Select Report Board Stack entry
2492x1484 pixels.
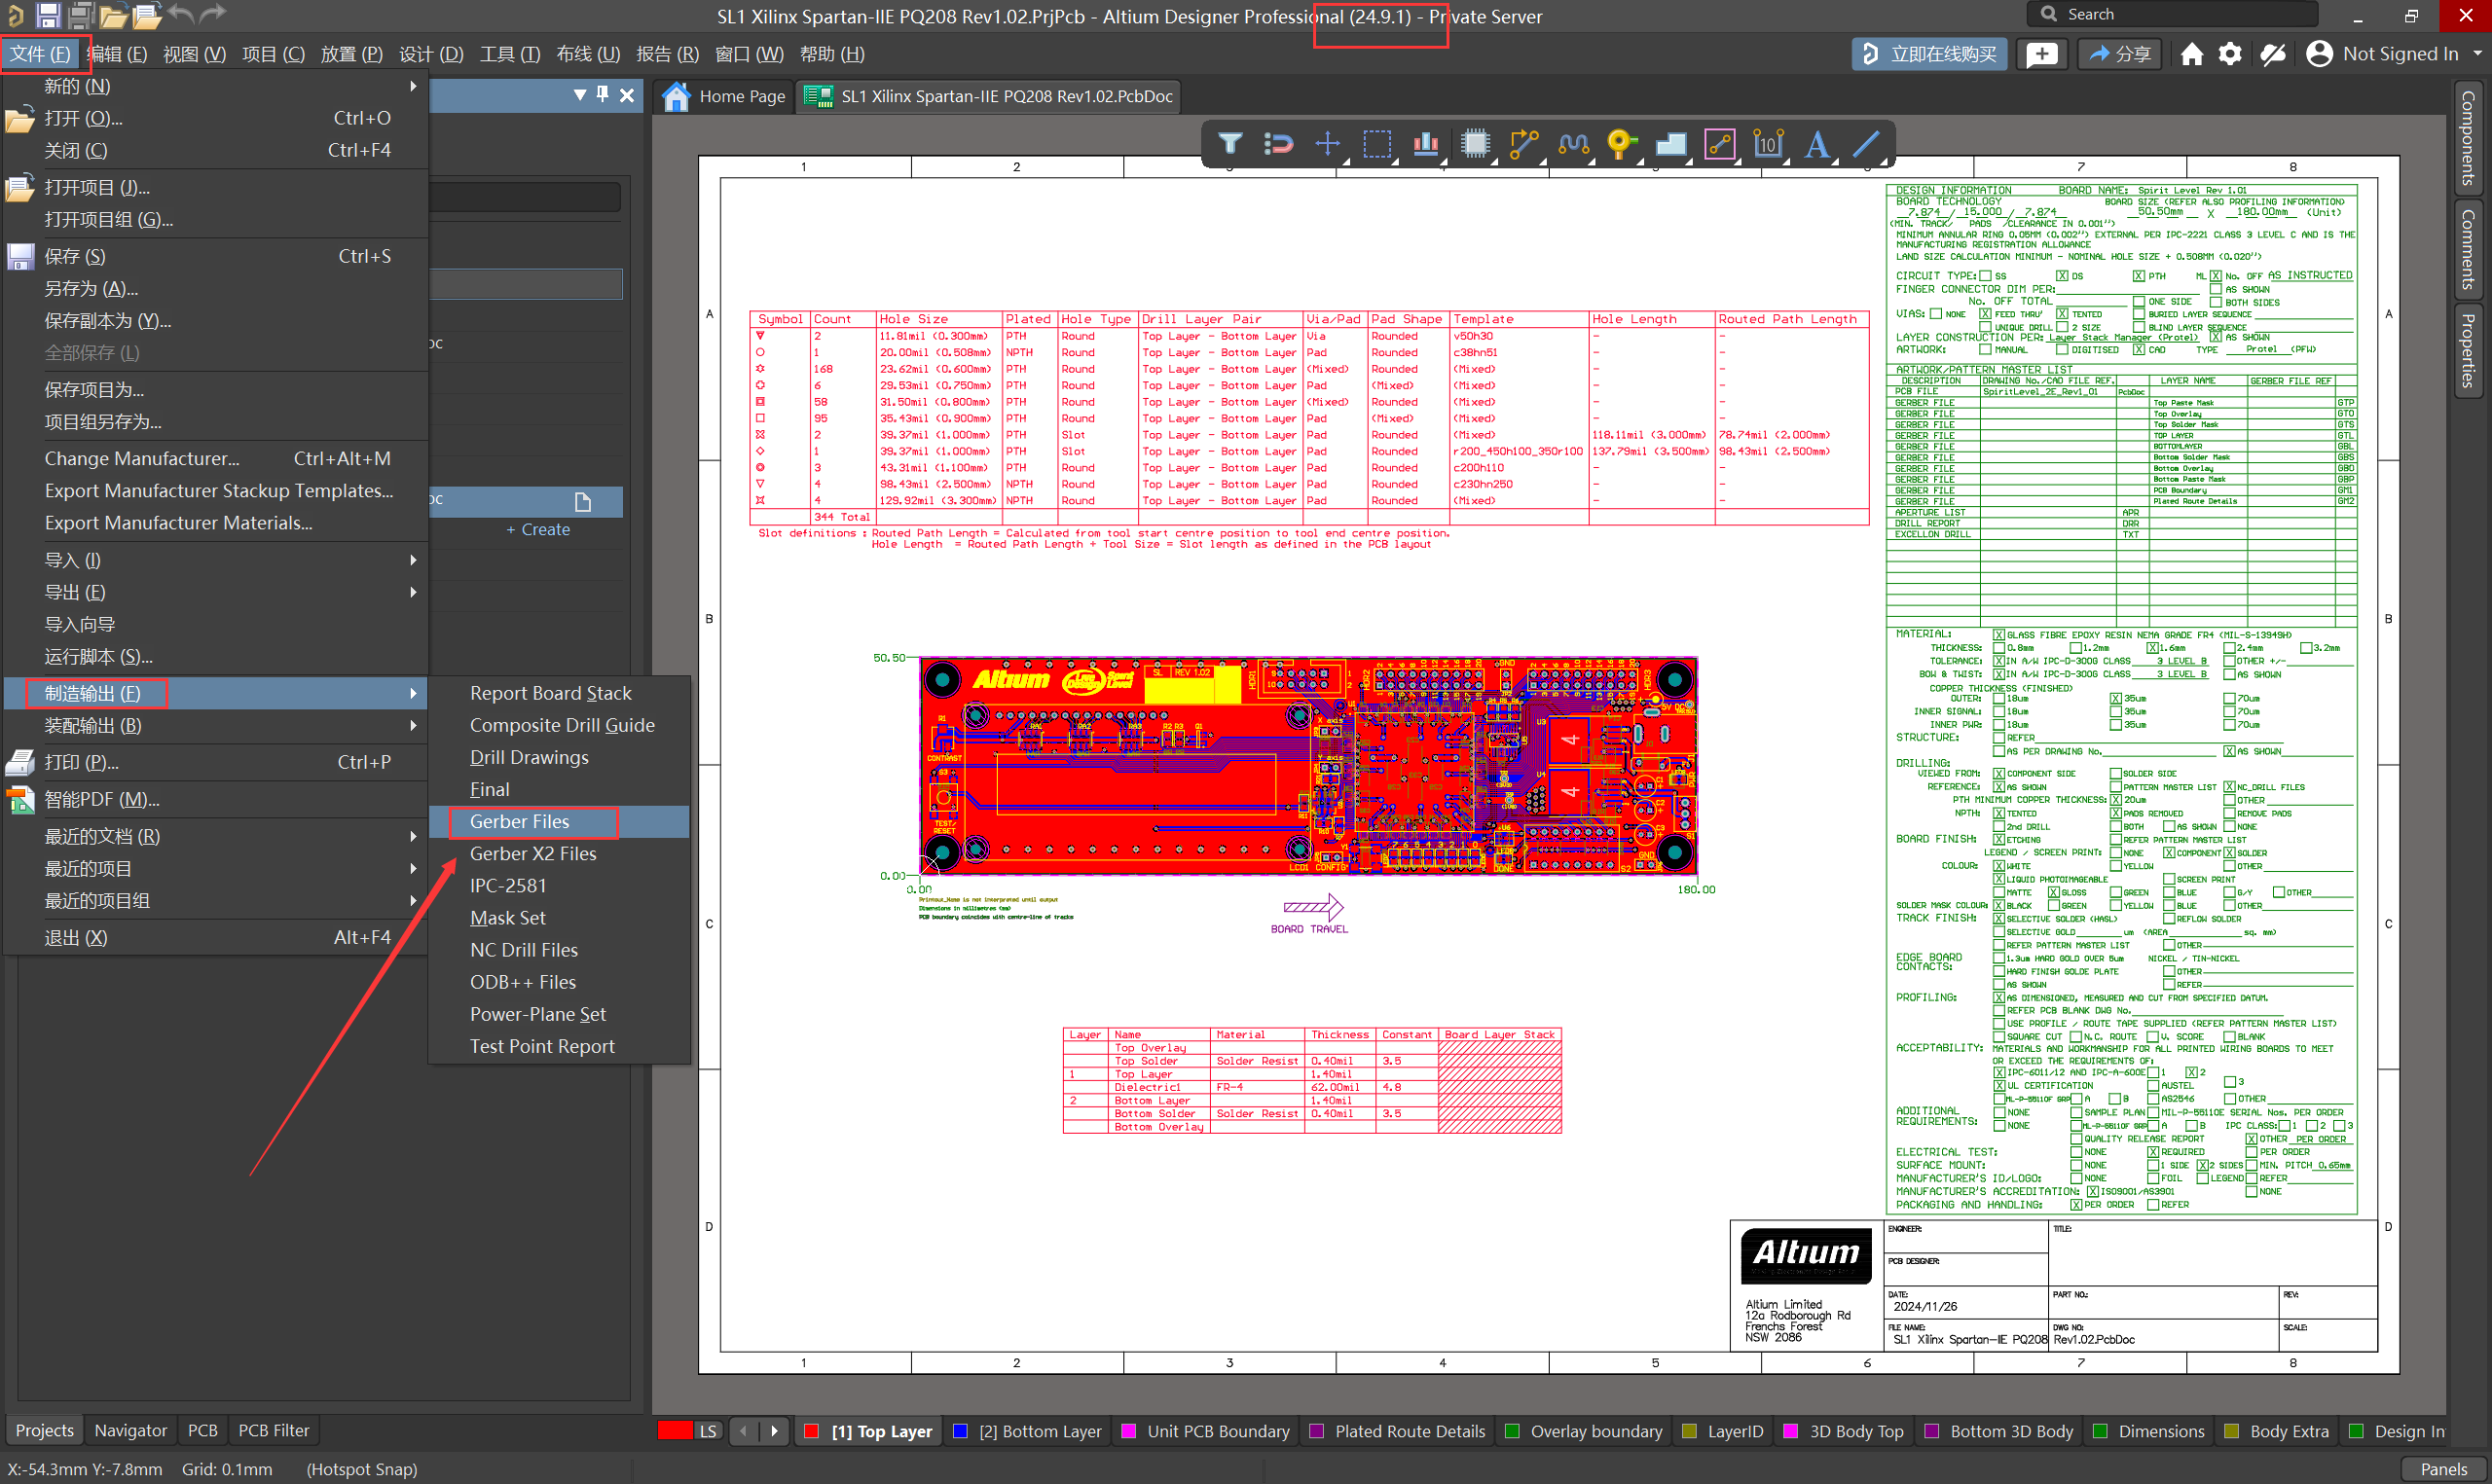point(559,693)
